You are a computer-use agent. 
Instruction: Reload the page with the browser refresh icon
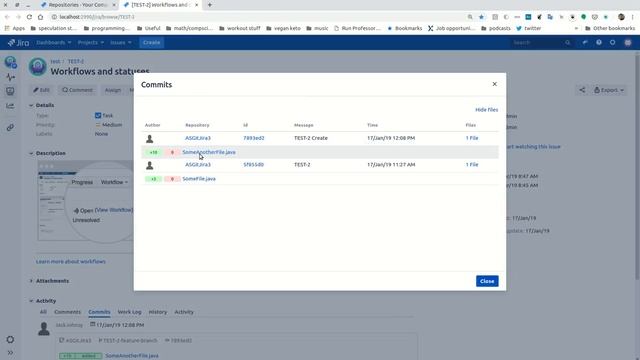(x=29, y=17)
